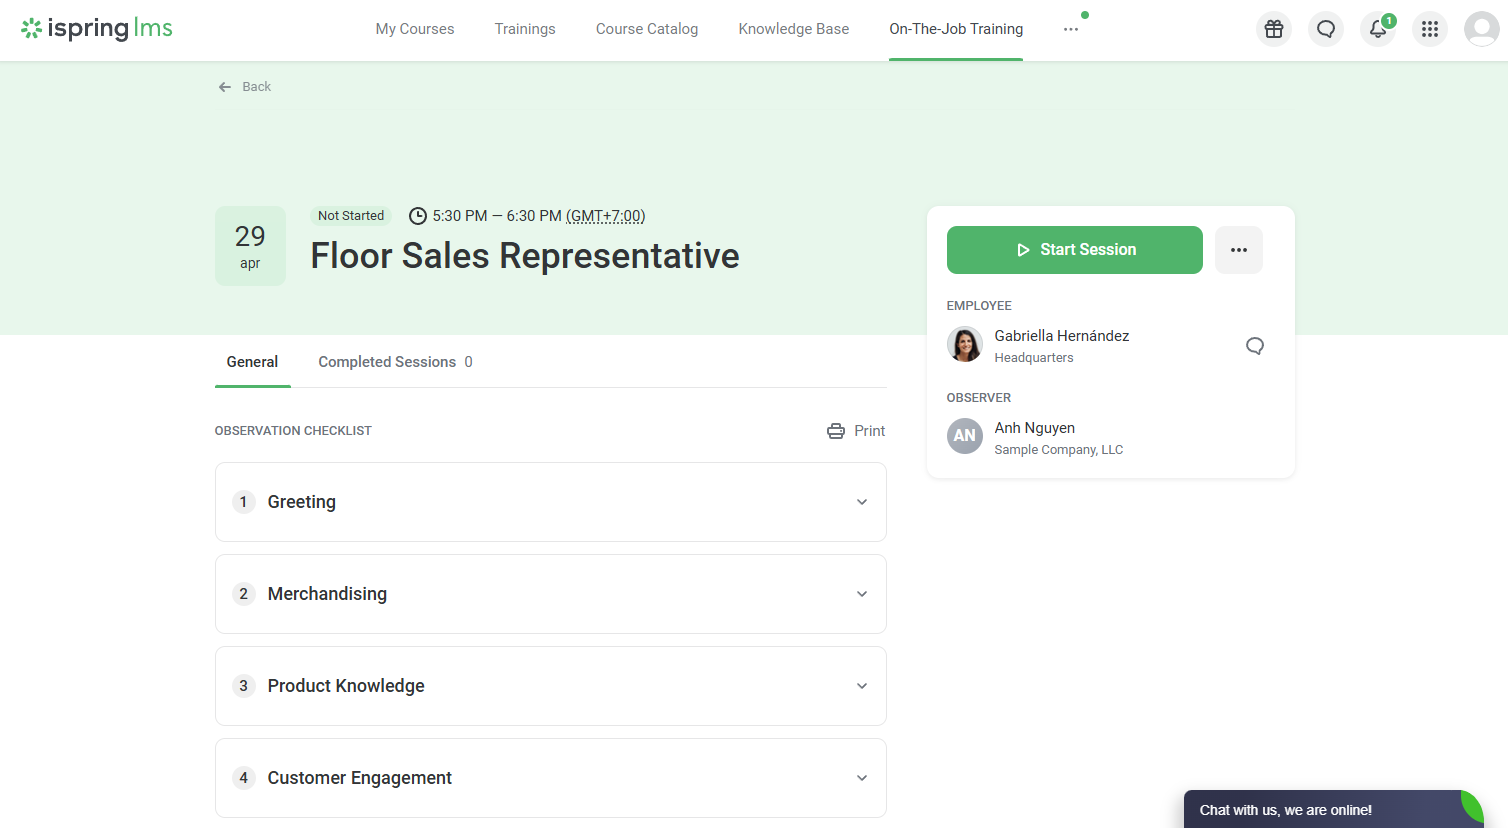This screenshot has height=828, width=1508.
Task: Click the Floor Sales Representative heading
Action: click(x=525, y=256)
